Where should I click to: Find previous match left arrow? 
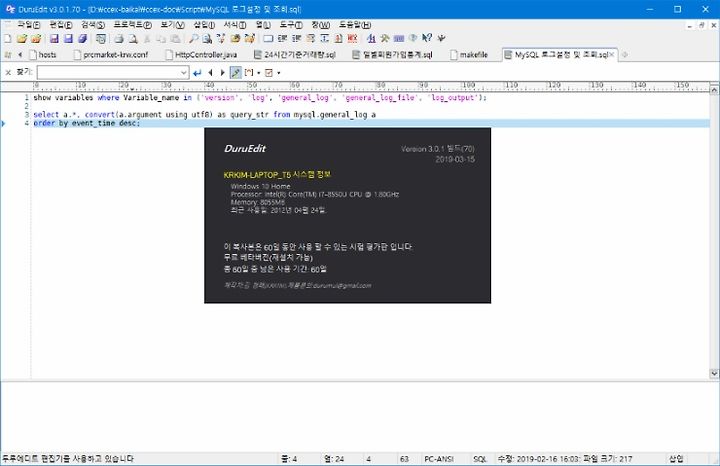(210, 73)
